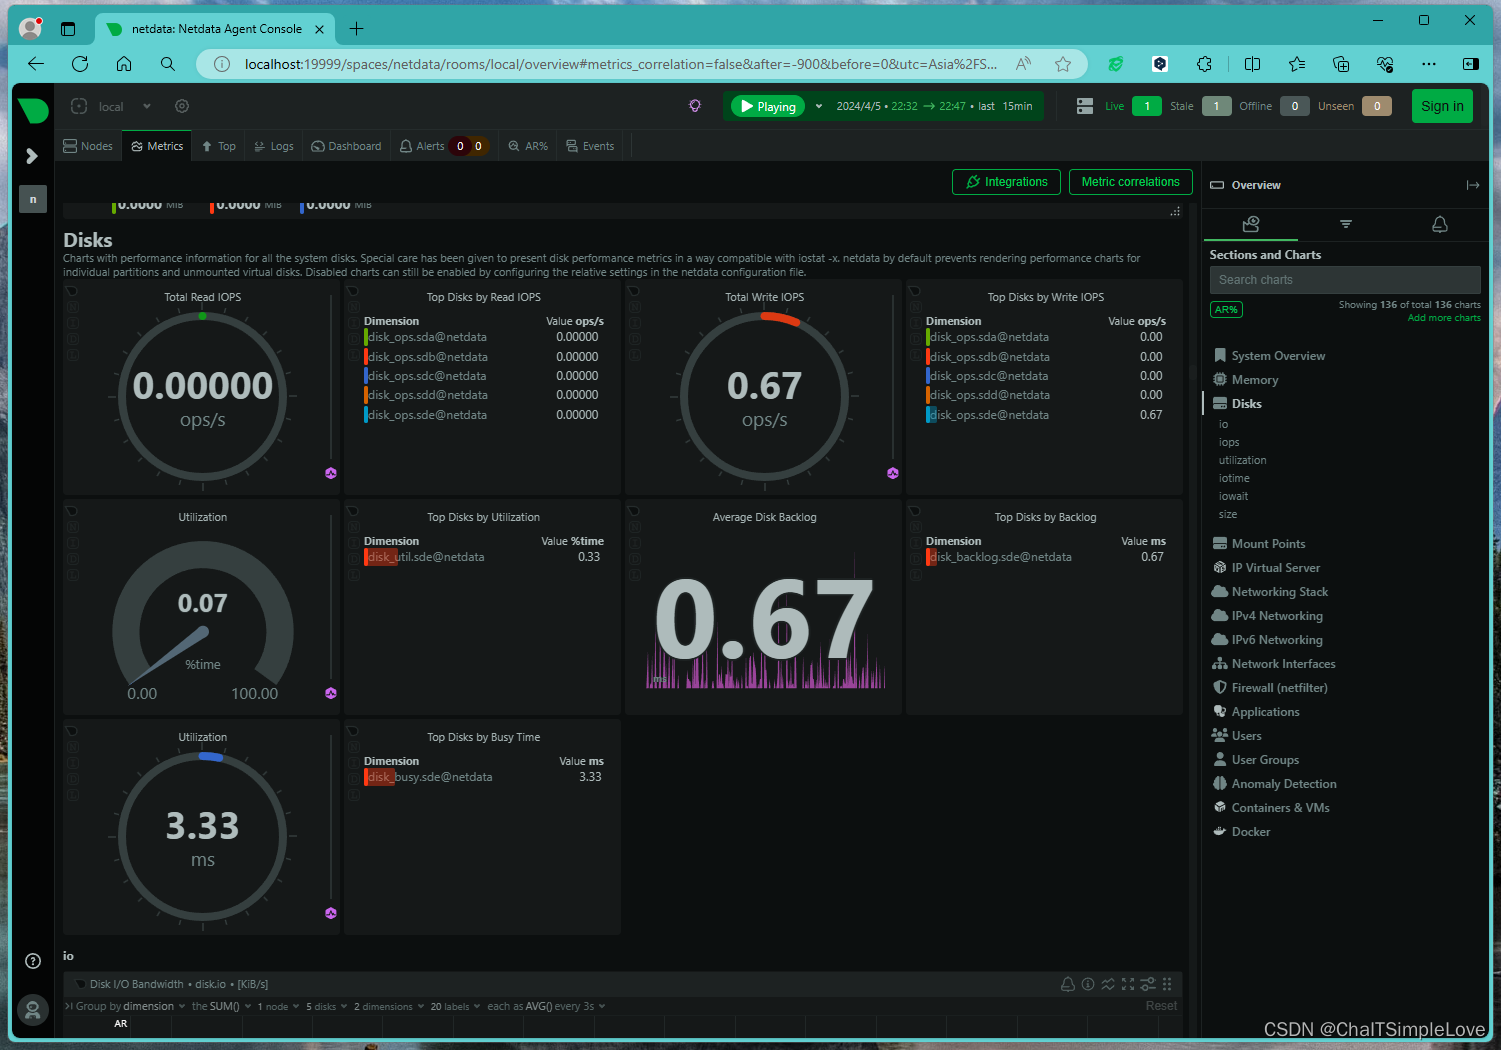Open the Alerts tab

tap(443, 146)
